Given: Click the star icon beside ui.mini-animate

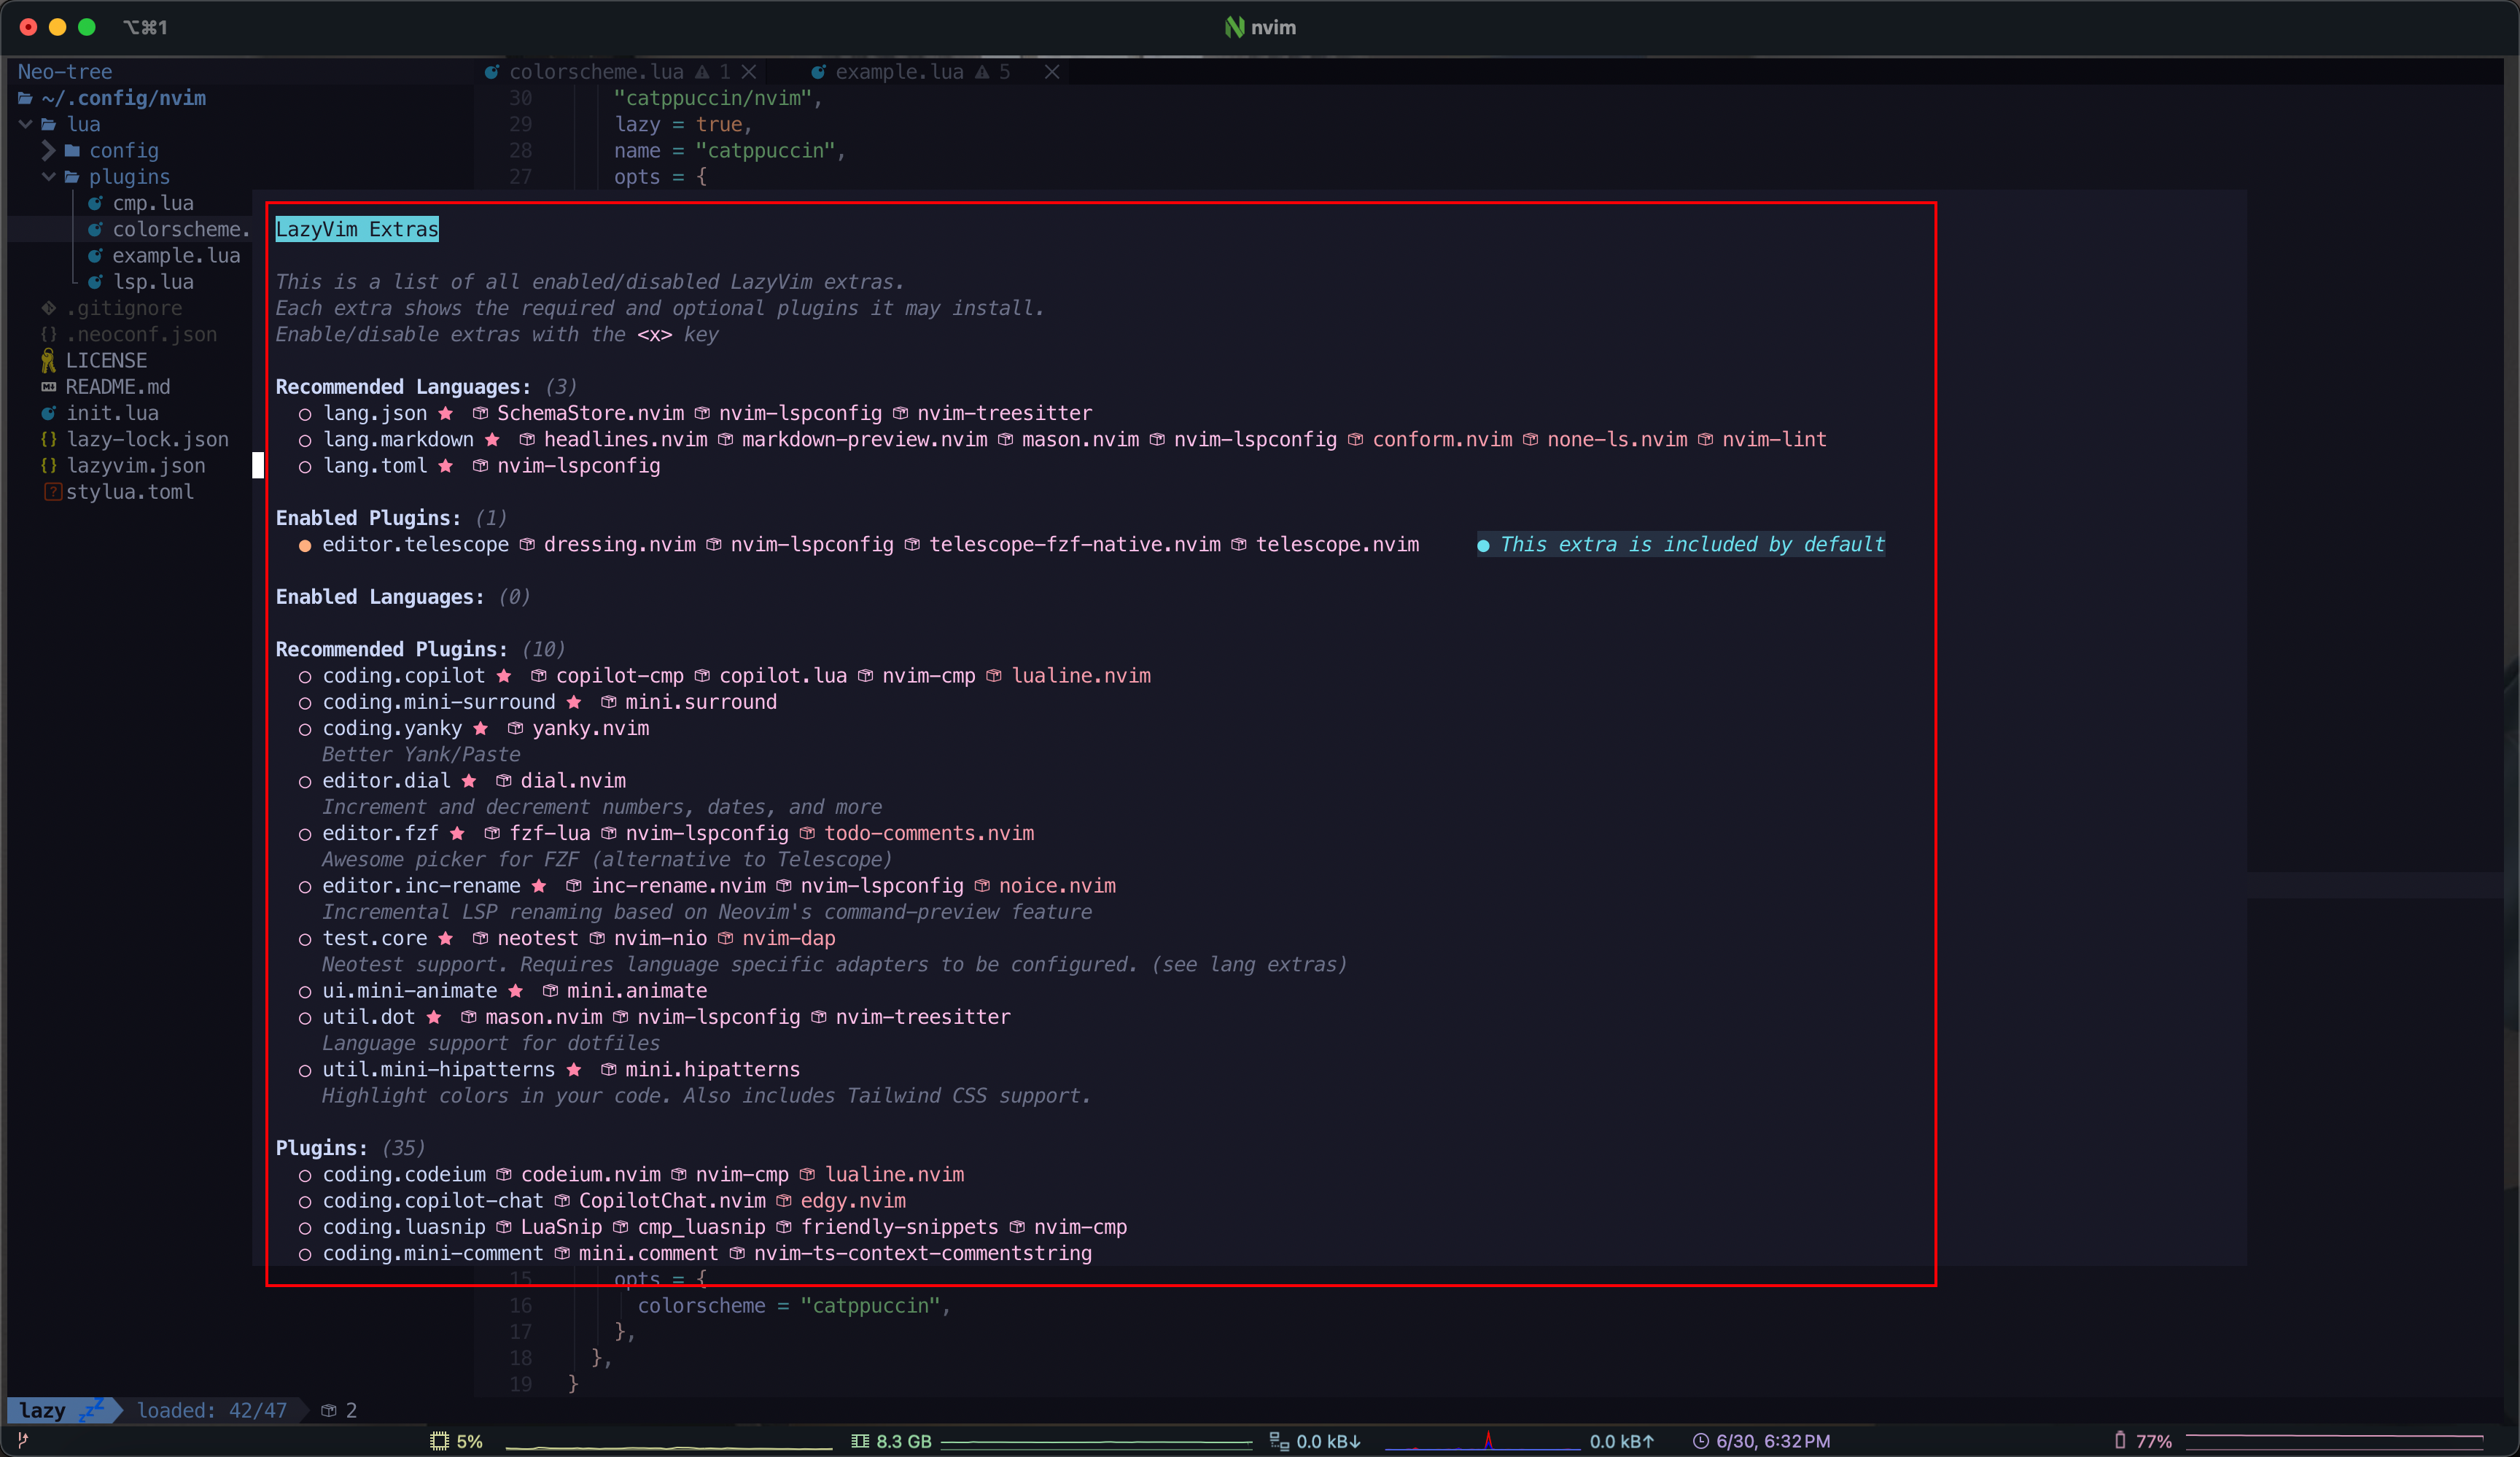Looking at the screenshot, I should [516, 991].
